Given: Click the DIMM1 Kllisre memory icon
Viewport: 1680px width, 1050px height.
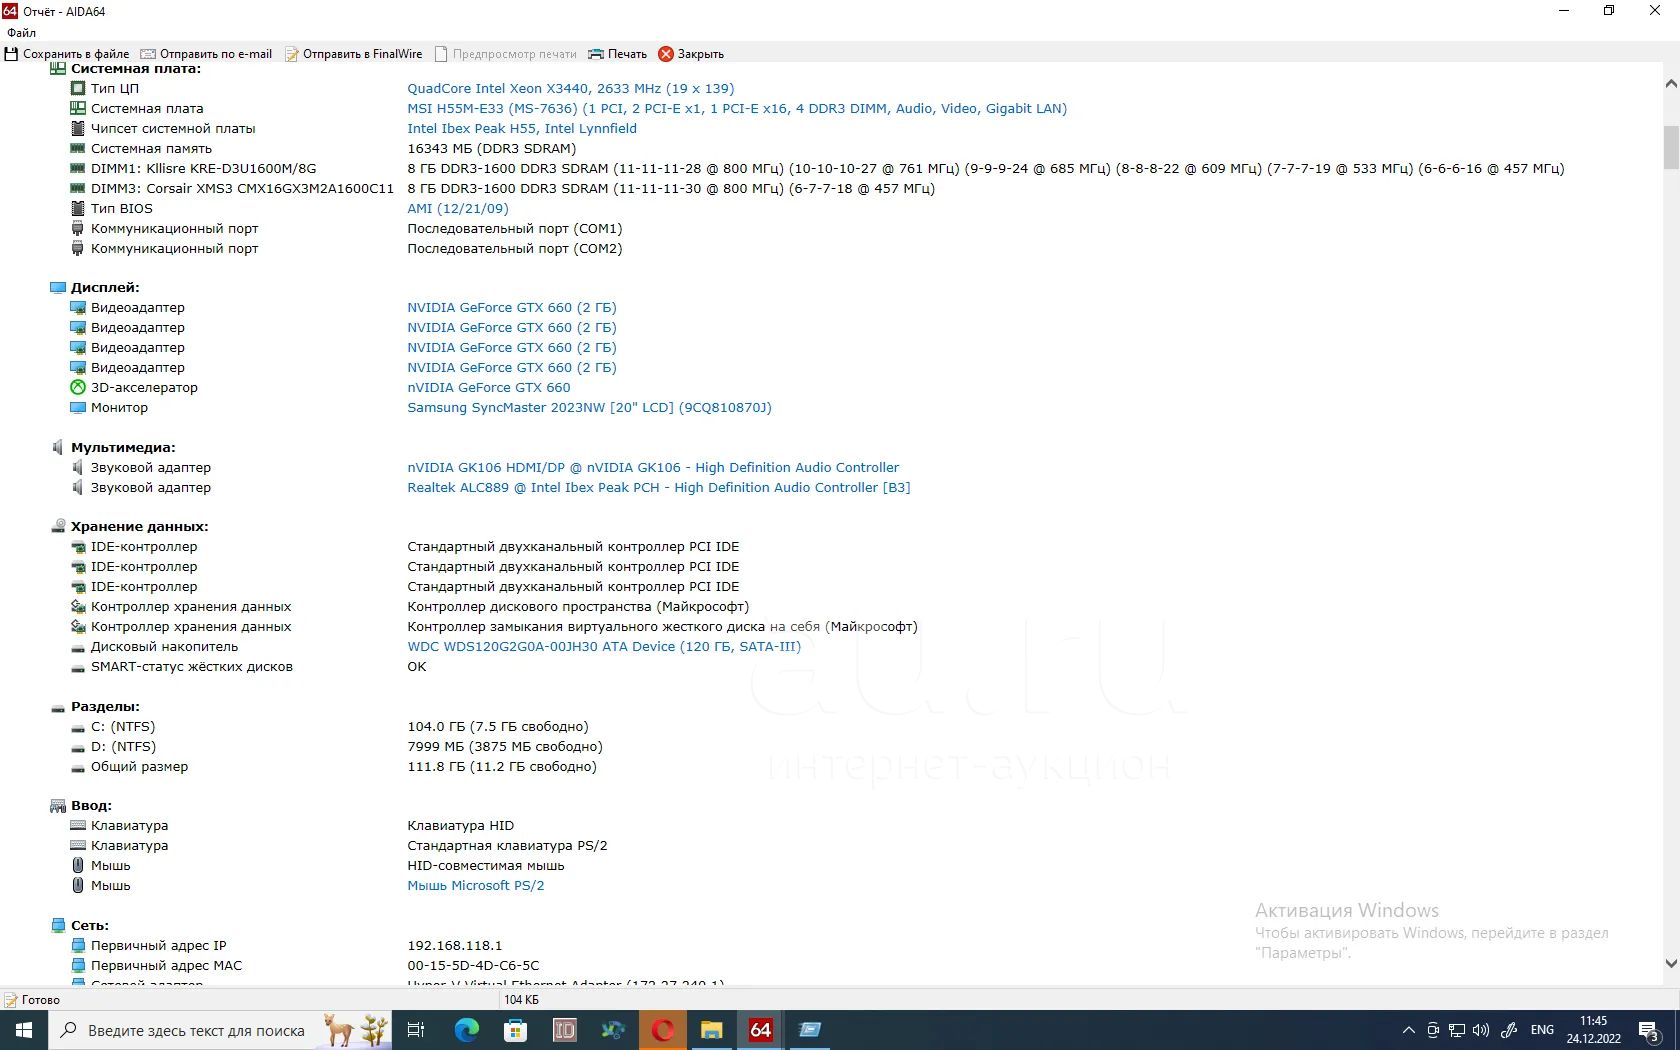Looking at the screenshot, I should click(x=78, y=168).
